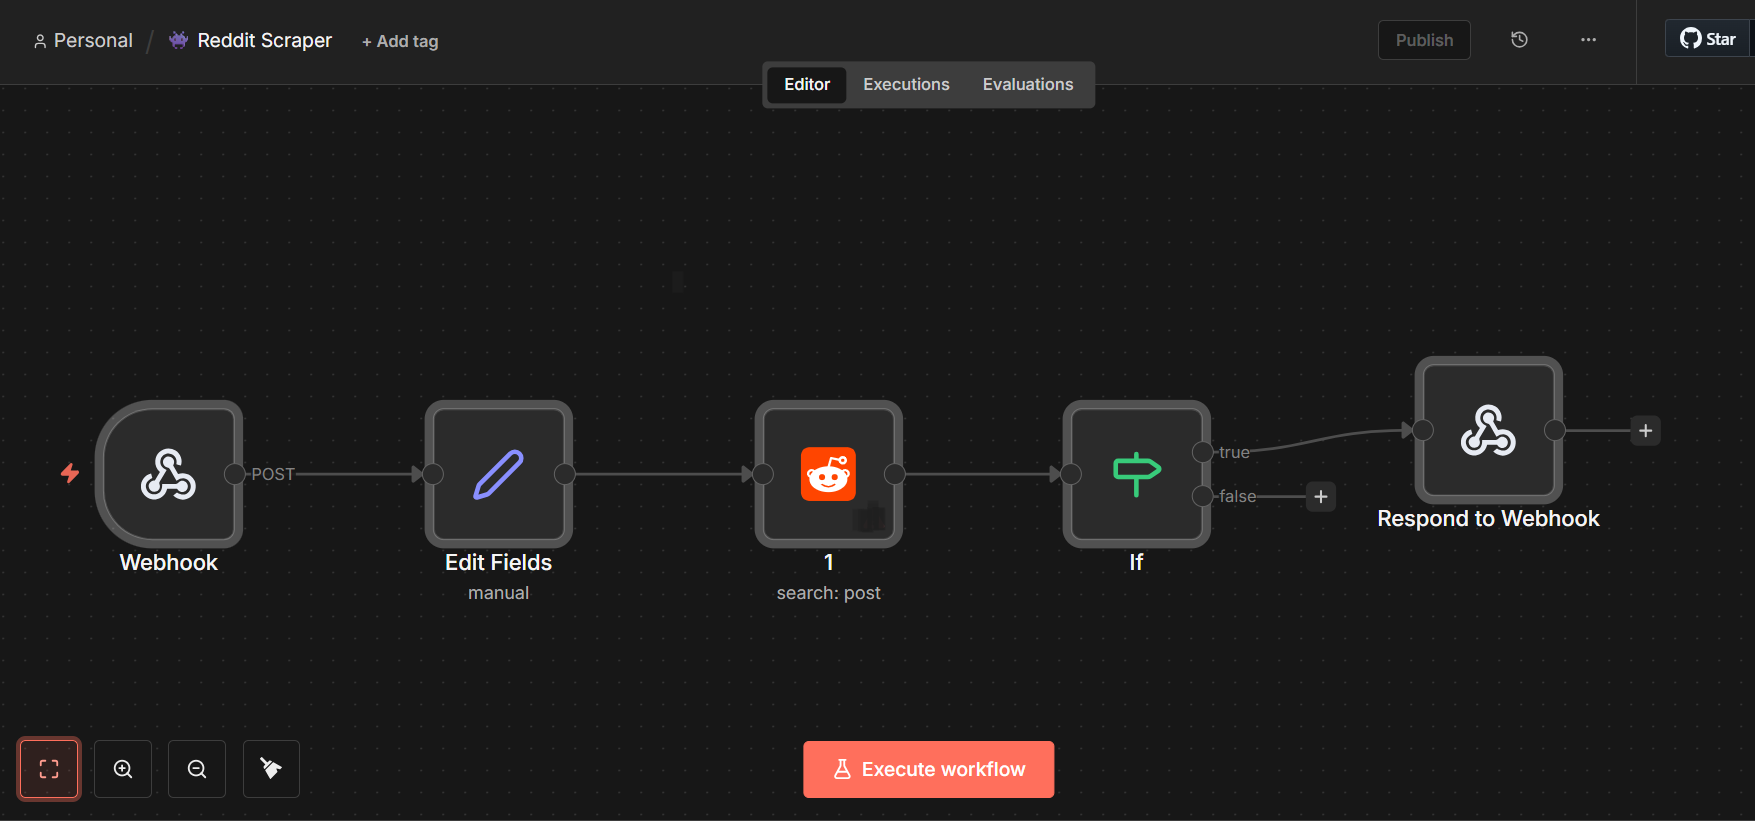1755x821 pixels.
Task: Click the 'Respond to Webhook' label
Action: coord(1489,519)
